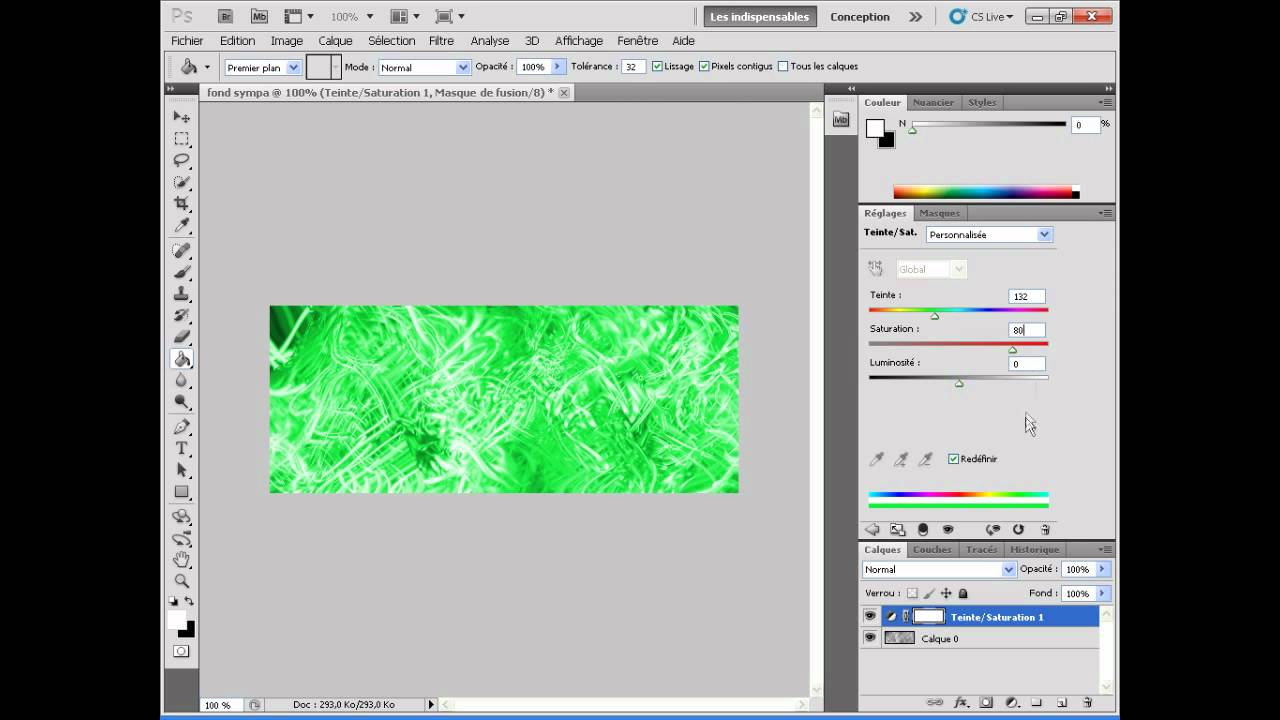Uncheck the Pixels contigus checkbox
Image resolution: width=1280 pixels, height=720 pixels.
pos(704,67)
